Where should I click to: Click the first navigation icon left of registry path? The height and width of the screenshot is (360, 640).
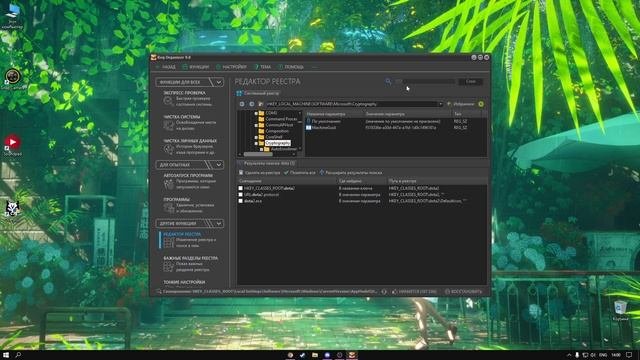coord(242,104)
